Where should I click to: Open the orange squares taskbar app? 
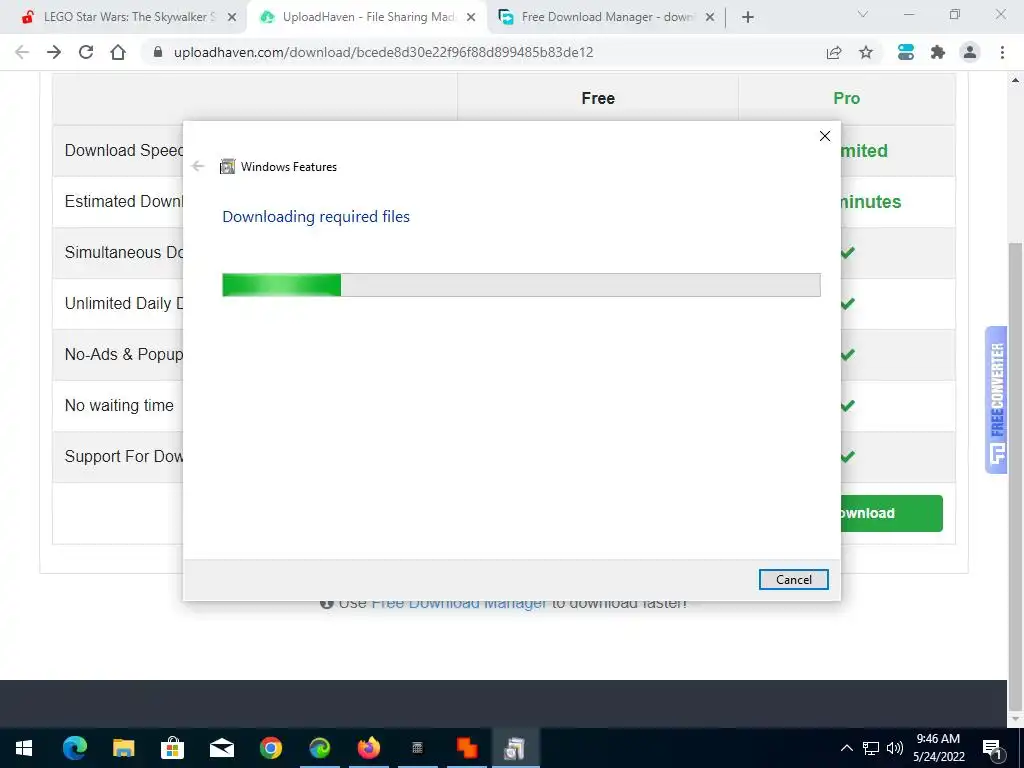tap(466, 748)
